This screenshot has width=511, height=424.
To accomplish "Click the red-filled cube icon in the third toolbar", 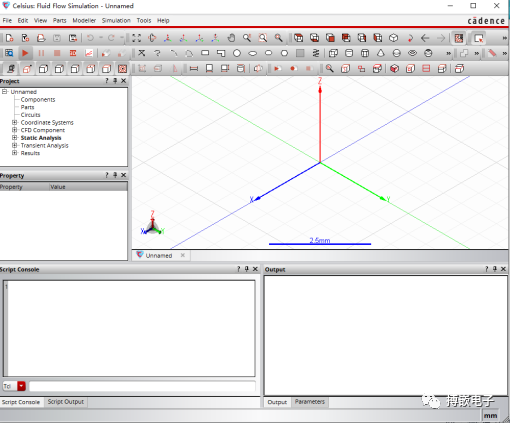I will pyautogui.click(x=394, y=69).
